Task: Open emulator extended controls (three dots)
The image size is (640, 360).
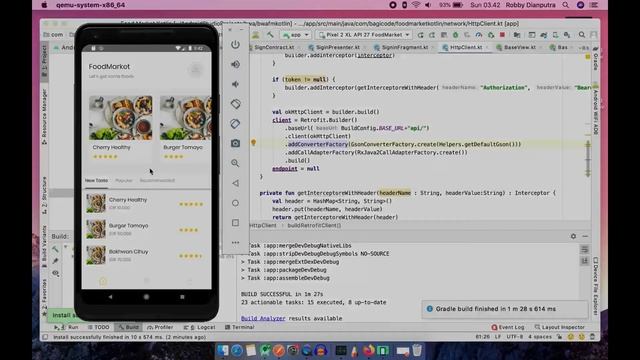Action: pos(235,242)
